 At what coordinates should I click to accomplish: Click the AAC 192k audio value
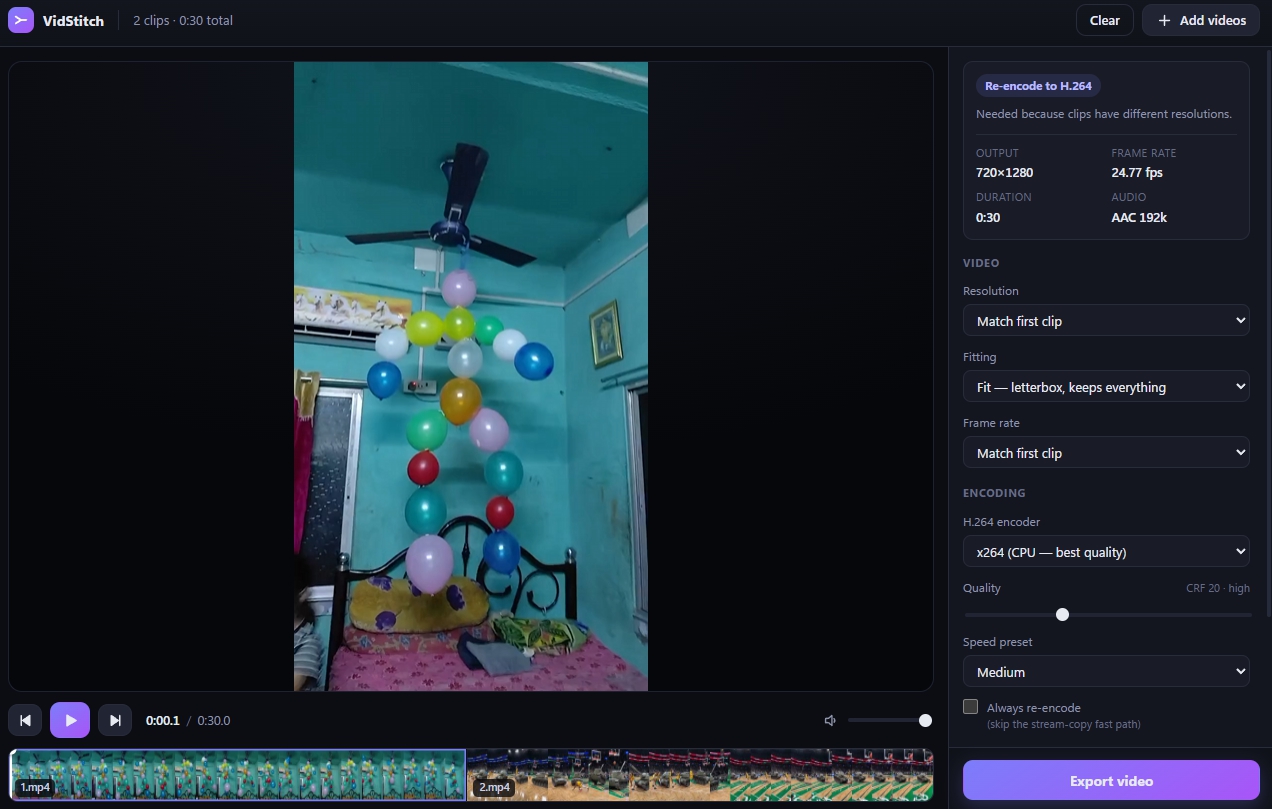pos(1139,217)
